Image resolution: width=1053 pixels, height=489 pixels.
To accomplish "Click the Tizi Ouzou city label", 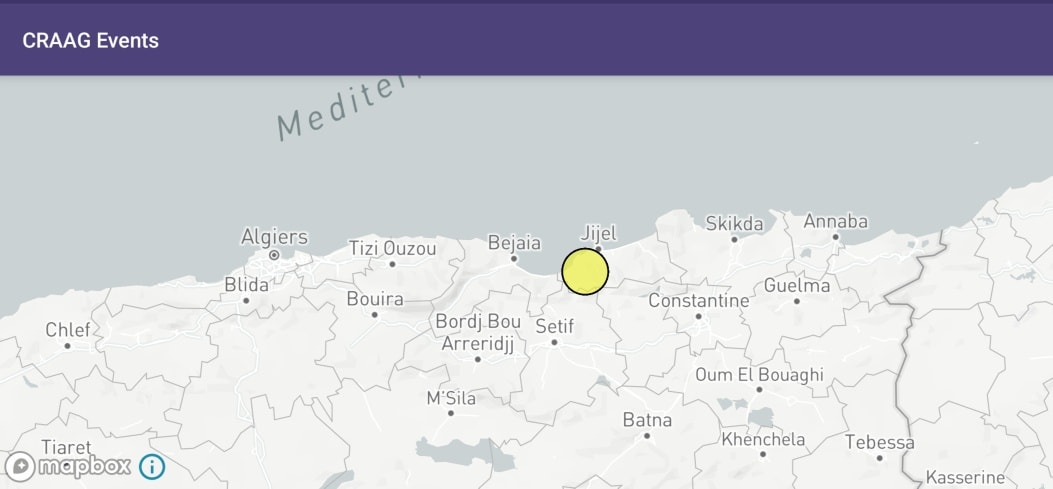I will point(392,249).
